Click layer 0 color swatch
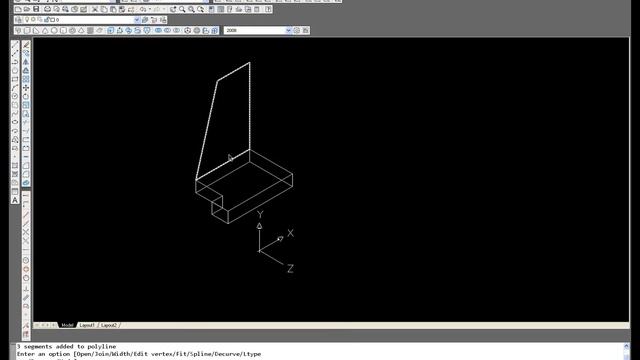 tap(52, 20)
